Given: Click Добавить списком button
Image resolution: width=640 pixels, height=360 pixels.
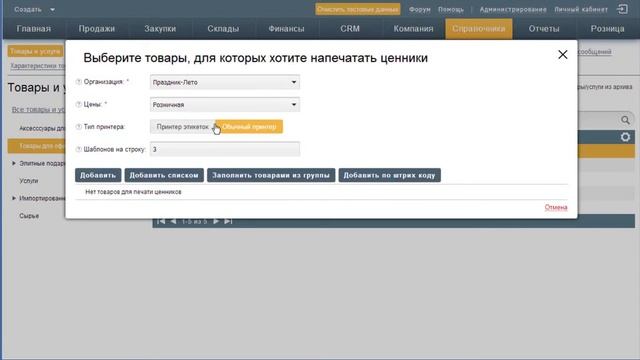Looking at the screenshot, I should click(164, 175).
